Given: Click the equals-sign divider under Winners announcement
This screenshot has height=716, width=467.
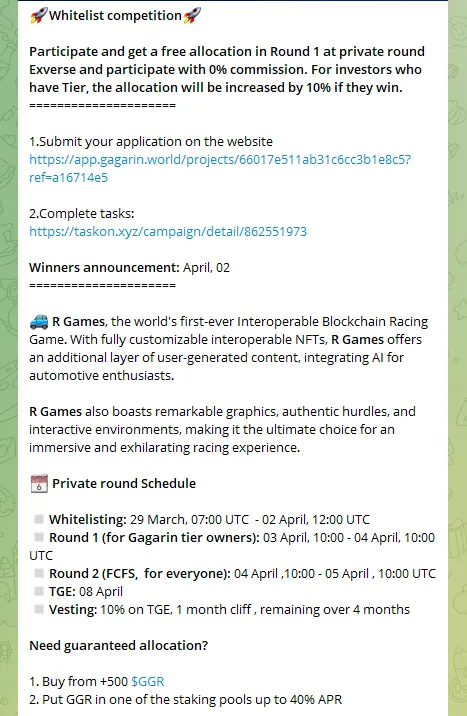Looking at the screenshot, I should point(102,285).
